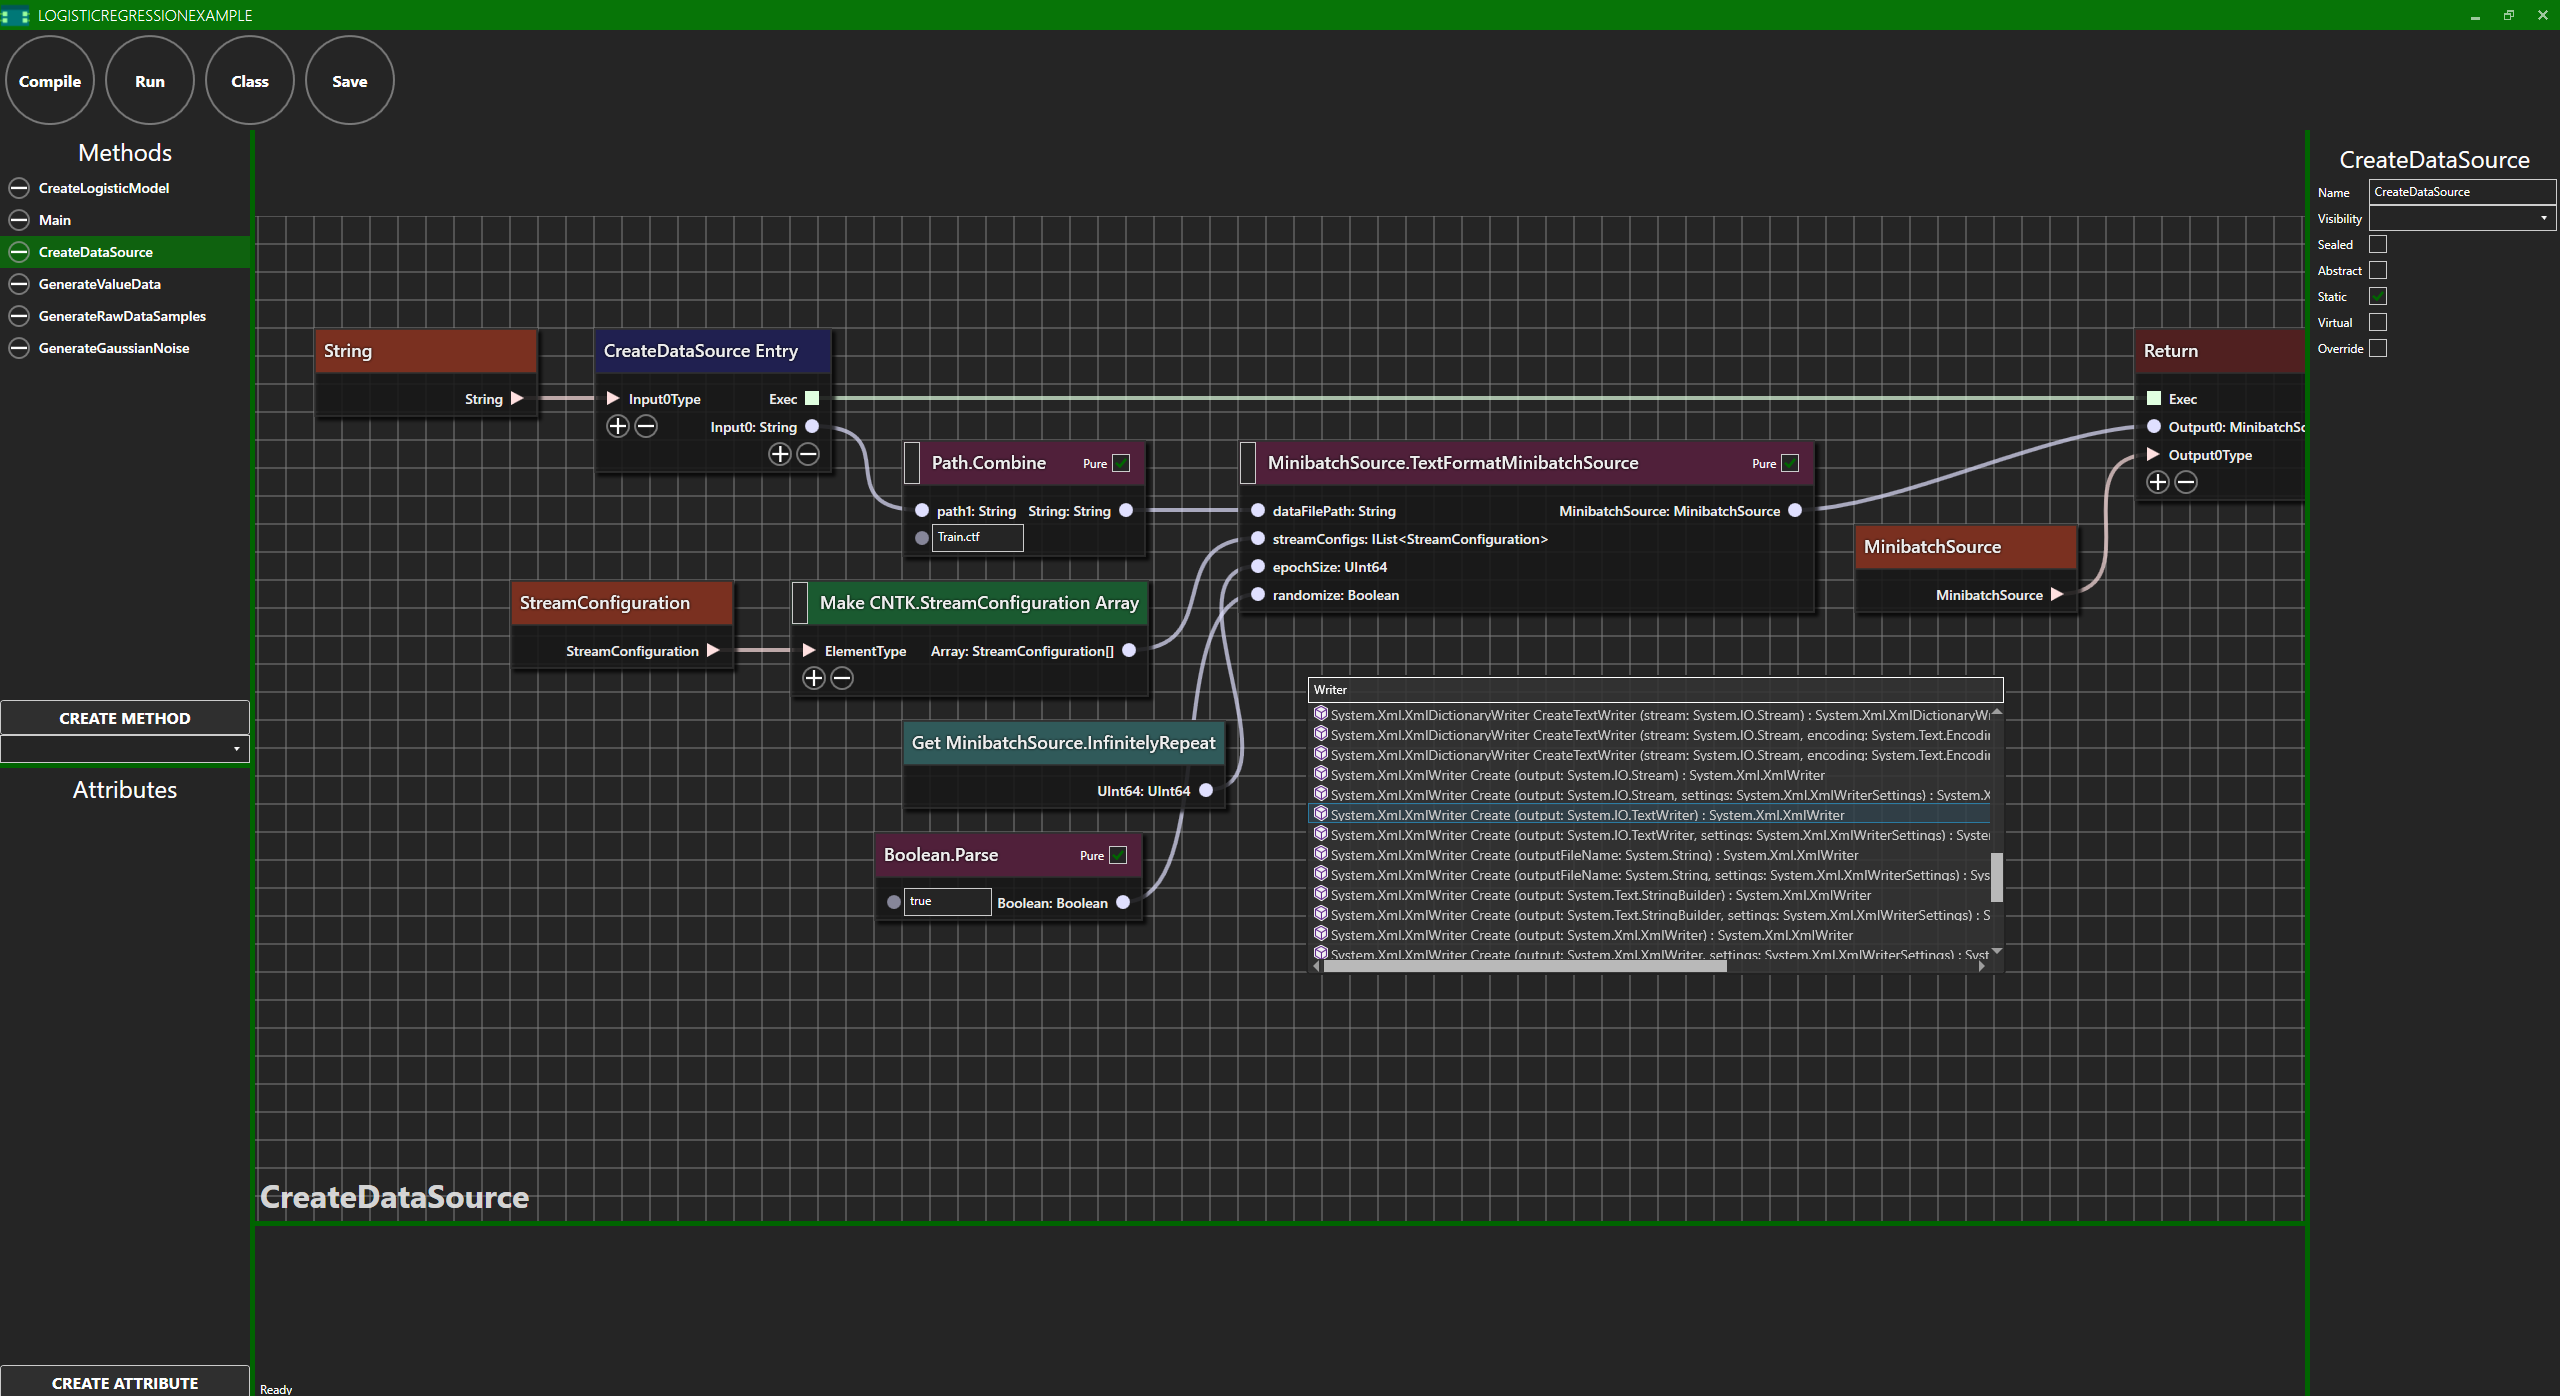Click the CREATE ATTRIBUTE button
This screenshot has height=1396, width=2560.
click(125, 1382)
